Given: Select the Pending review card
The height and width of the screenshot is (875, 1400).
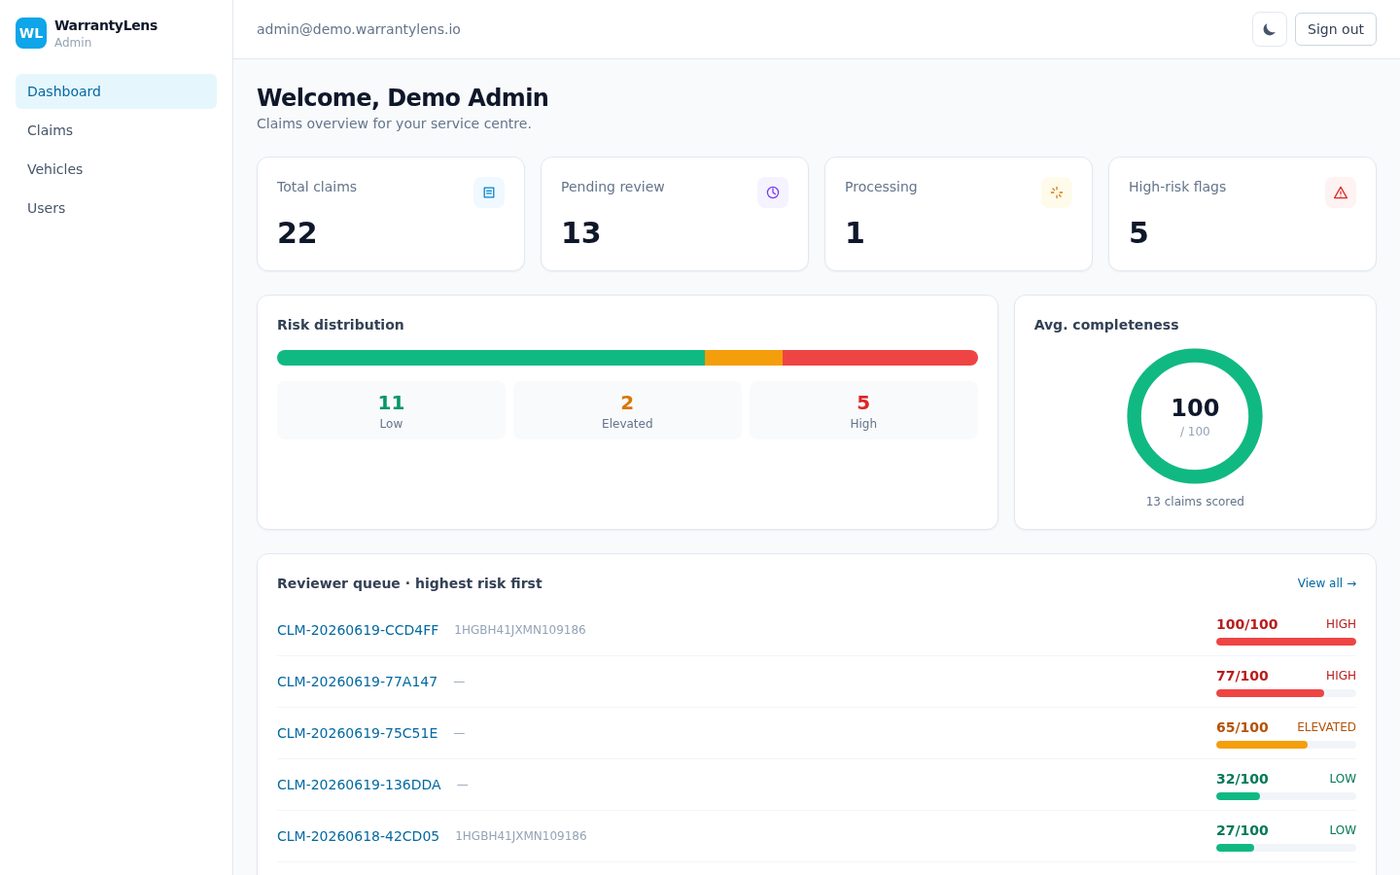Looking at the screenshot, I should click(675, 214).
